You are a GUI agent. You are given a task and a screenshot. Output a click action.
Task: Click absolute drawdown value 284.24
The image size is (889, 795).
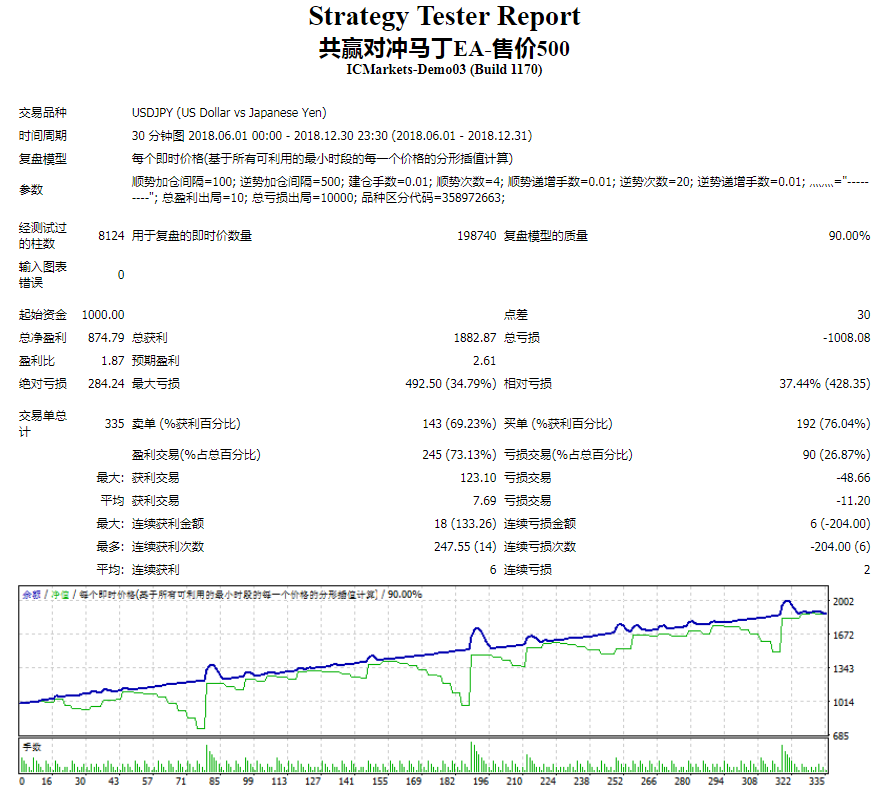105,384
